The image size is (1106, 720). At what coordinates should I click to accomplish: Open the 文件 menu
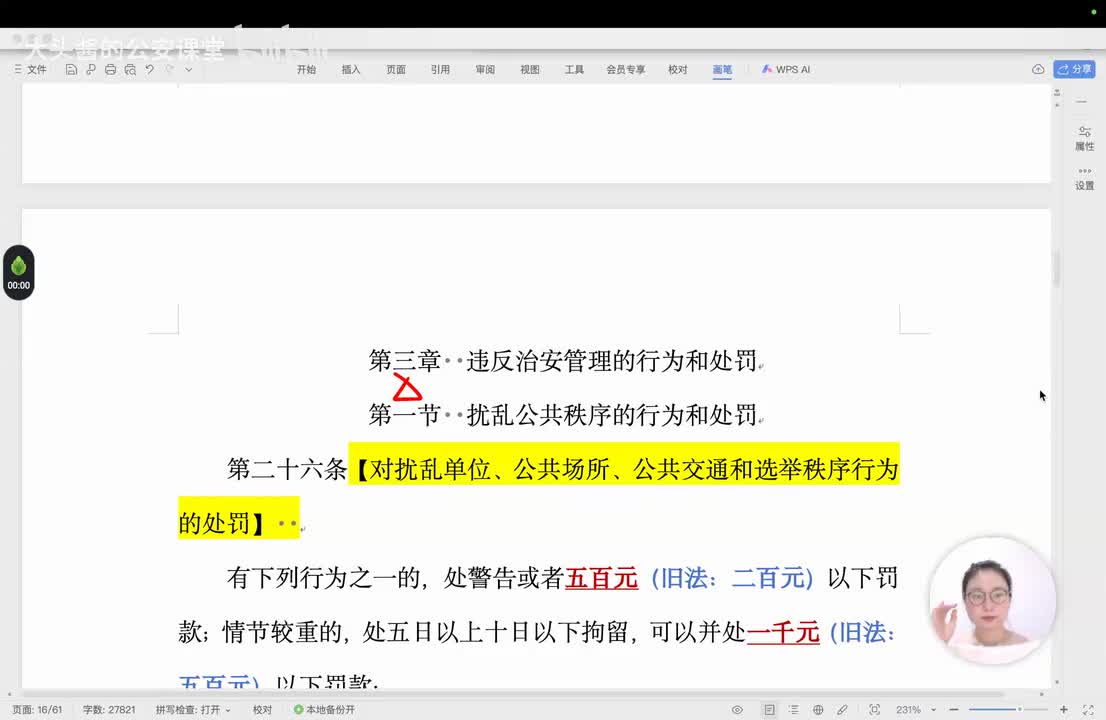click(x=30, y=69)
